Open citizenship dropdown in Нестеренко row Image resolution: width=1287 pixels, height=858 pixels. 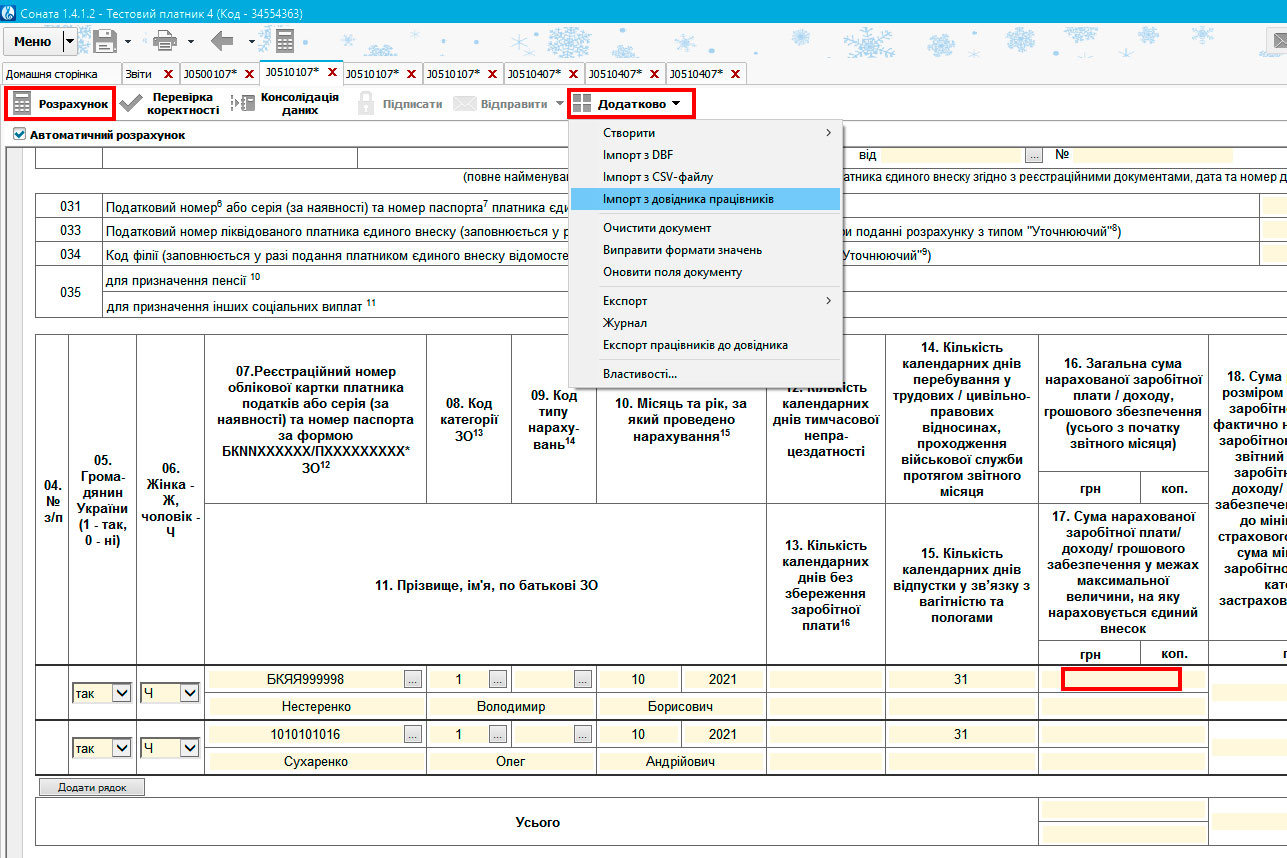[x=121, y=692]
